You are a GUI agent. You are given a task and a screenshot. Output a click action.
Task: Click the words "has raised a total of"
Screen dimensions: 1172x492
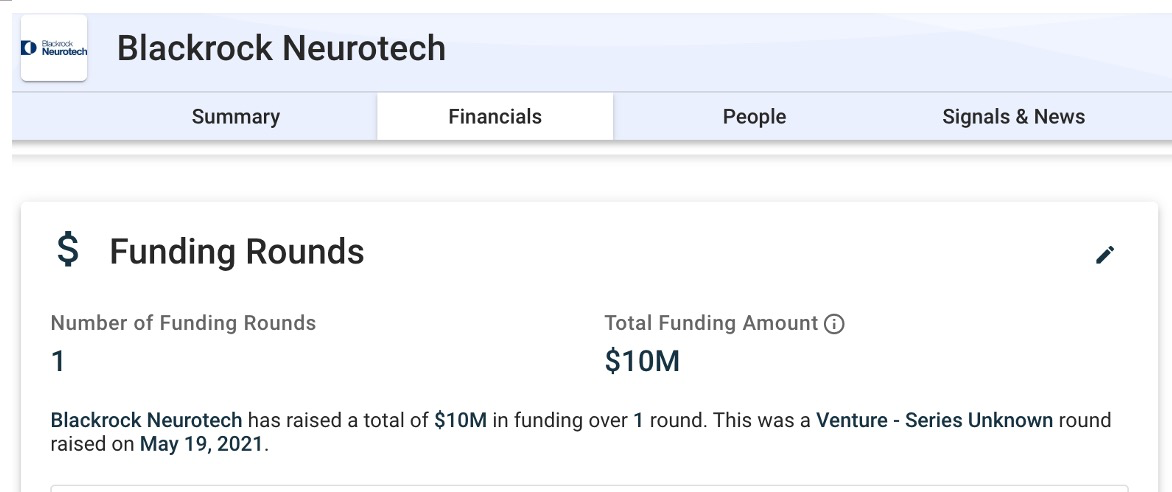[x=338, y=420]
